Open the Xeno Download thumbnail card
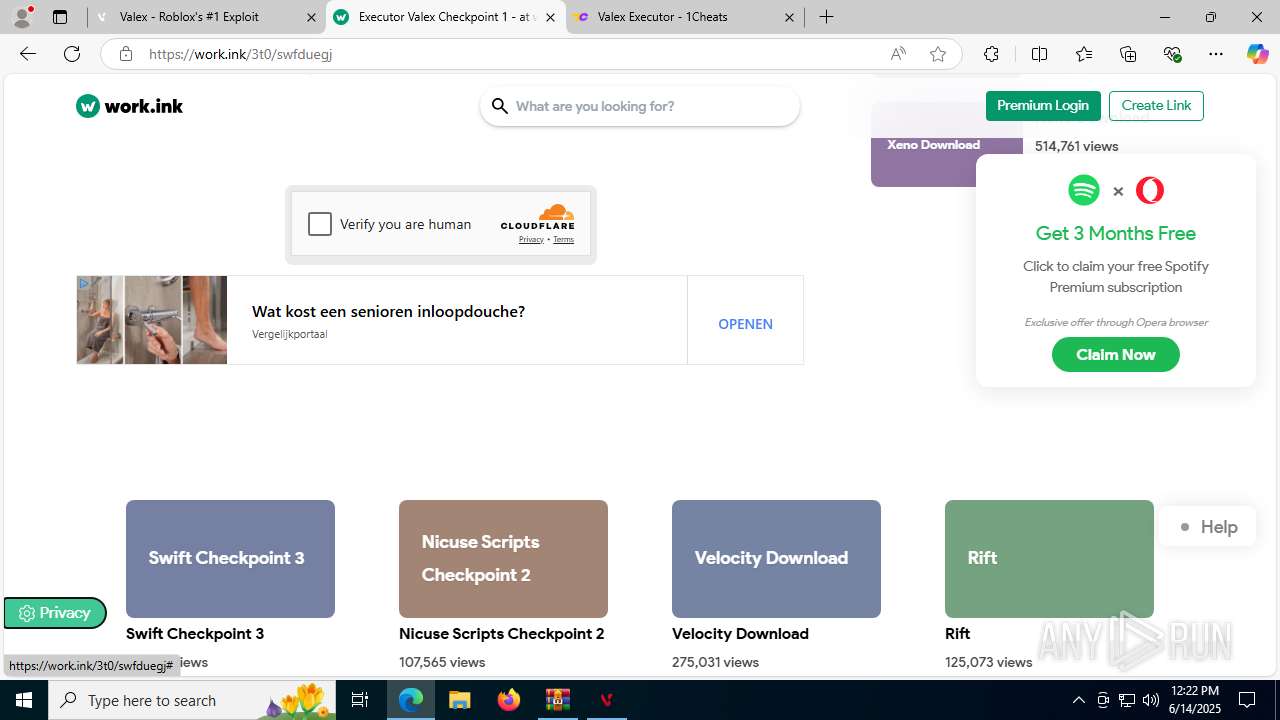Screen dimensions: 1280x720 tap(946, 144)
